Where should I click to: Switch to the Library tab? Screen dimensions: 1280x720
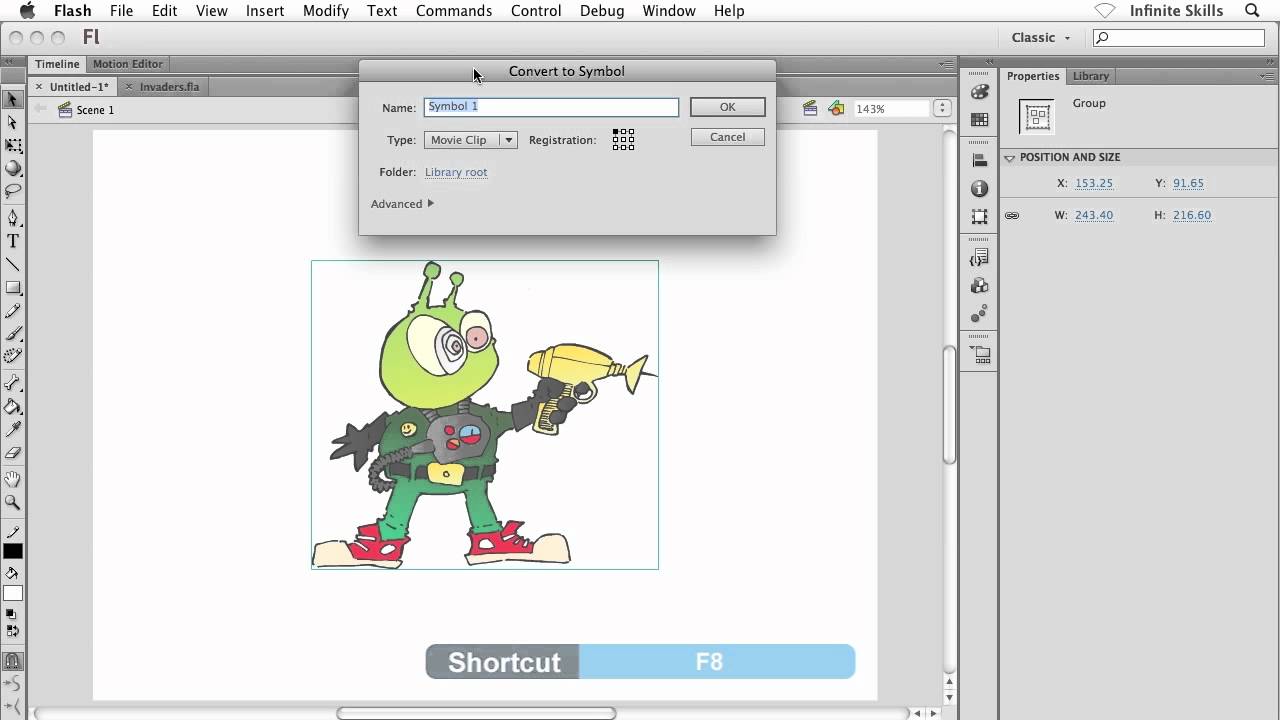pyautogui.click(x=1090, y=76)
